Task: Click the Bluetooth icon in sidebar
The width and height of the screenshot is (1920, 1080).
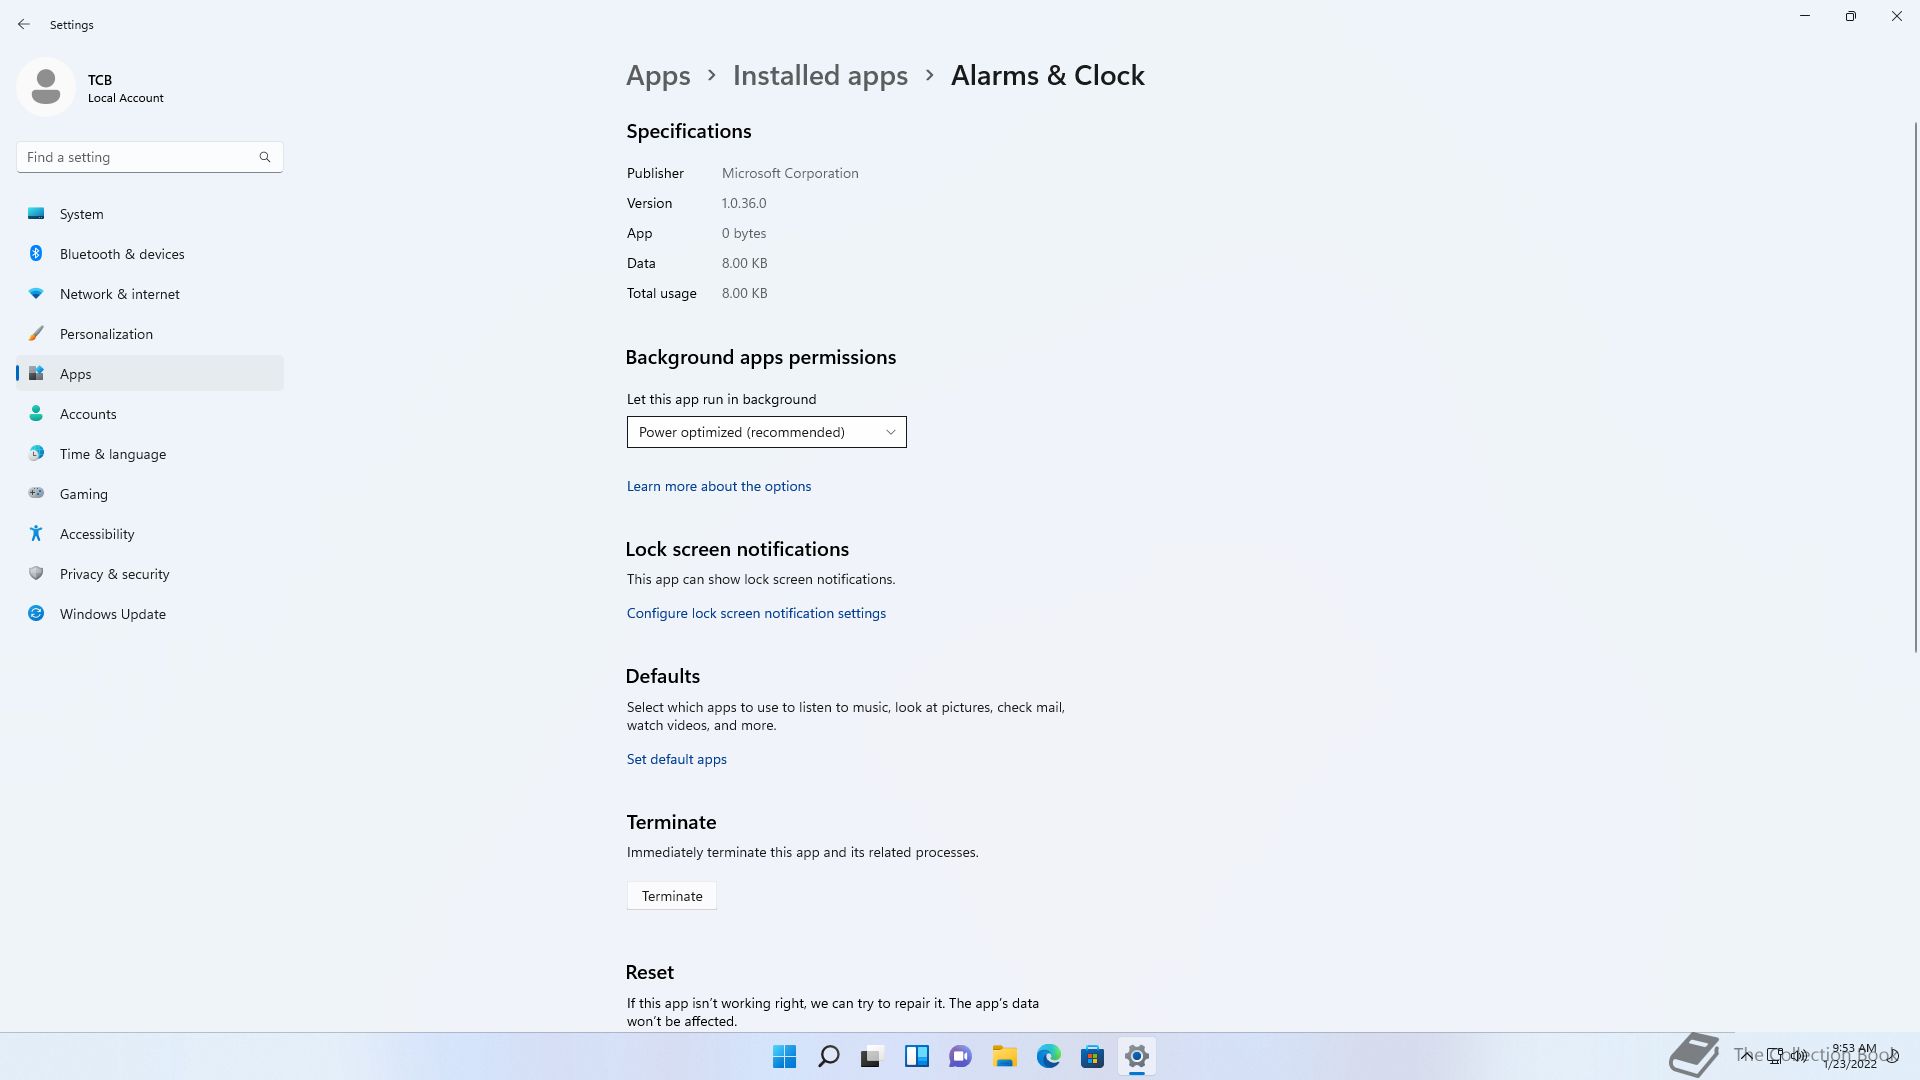Action: pyautogui.click(x=36, y=254)
